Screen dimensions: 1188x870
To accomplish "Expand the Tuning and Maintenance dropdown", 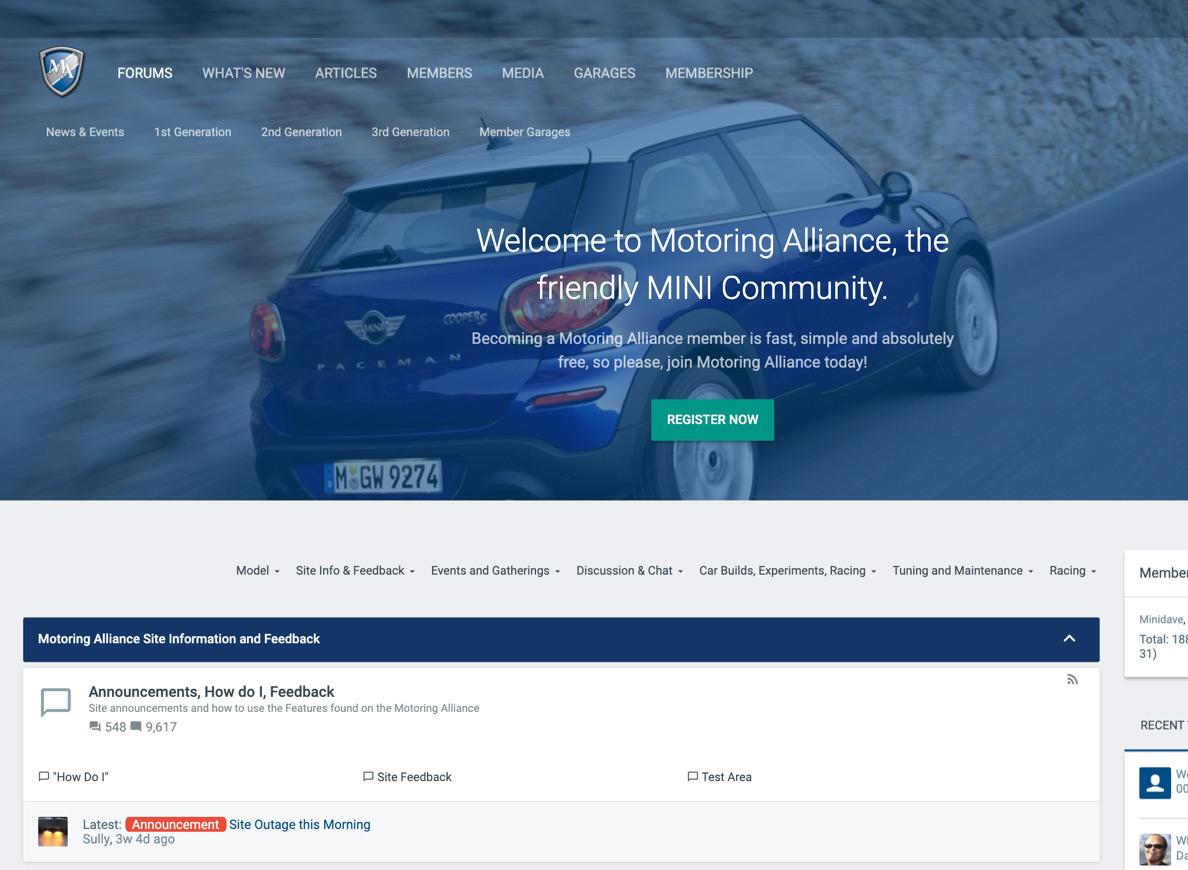I will tap(961, 570).
